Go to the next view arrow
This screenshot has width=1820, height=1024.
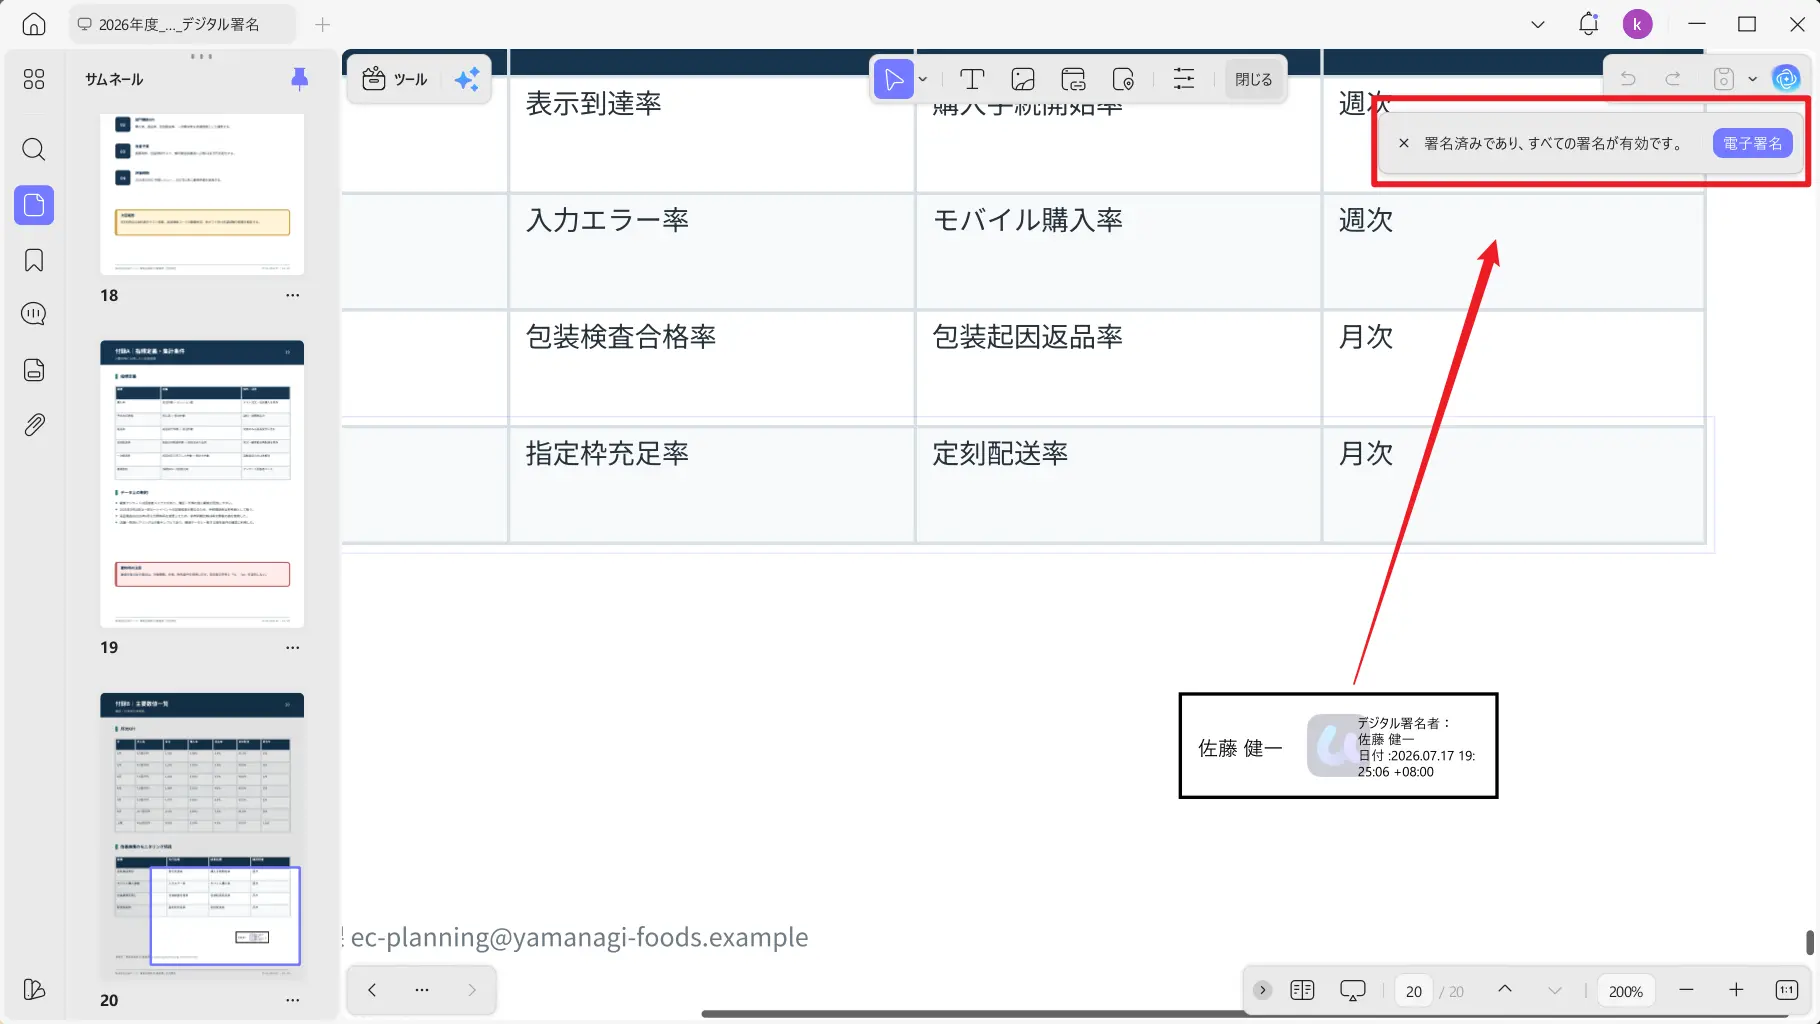click(x=472, y=990)
